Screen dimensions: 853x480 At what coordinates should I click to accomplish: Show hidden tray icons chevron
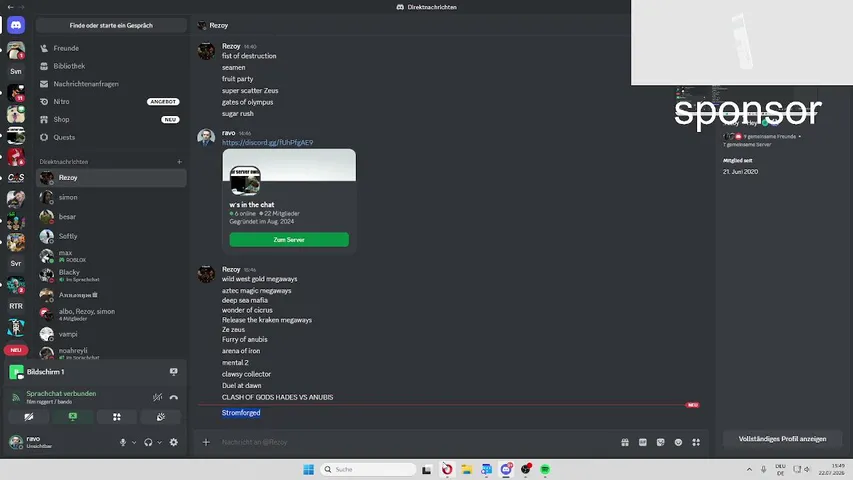click(x=749, y=469)
